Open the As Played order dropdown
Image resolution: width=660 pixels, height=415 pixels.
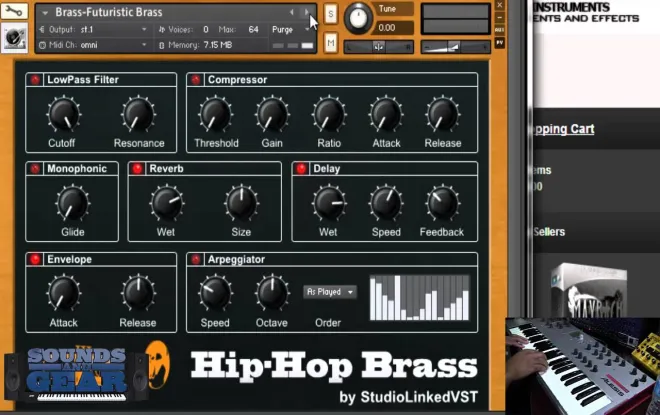[330, 292]
